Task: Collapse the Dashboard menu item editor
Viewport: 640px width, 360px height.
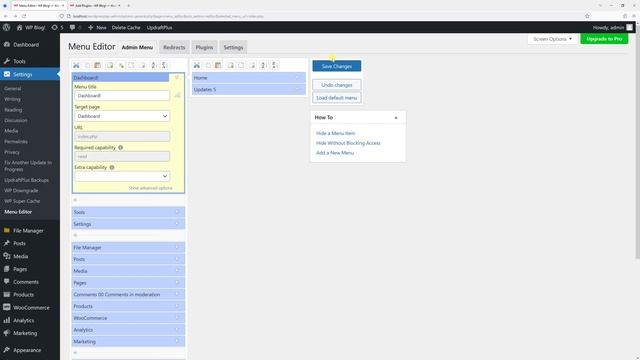Action: [177, 78]
